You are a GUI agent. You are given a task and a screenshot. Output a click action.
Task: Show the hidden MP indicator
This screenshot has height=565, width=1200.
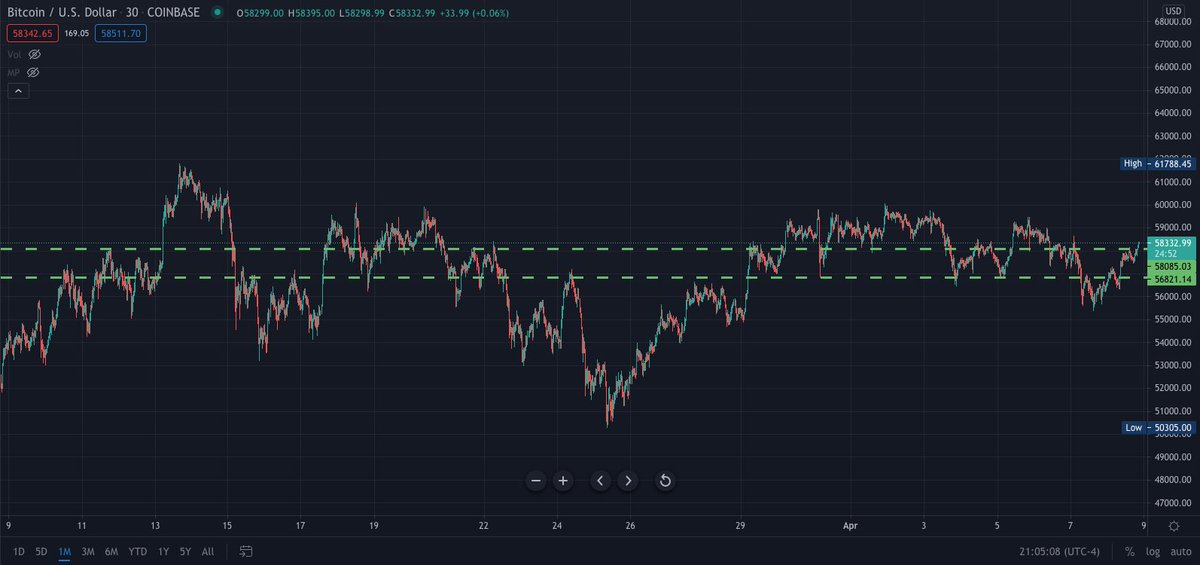pos(33,73)
